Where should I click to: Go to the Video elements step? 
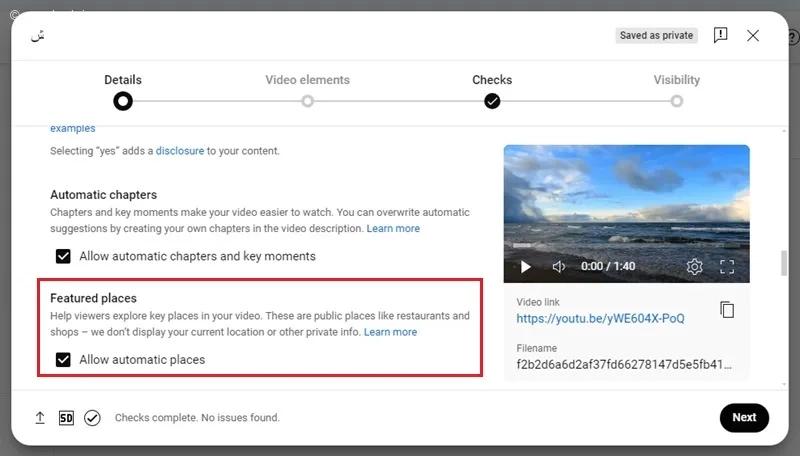pos(307,101)
